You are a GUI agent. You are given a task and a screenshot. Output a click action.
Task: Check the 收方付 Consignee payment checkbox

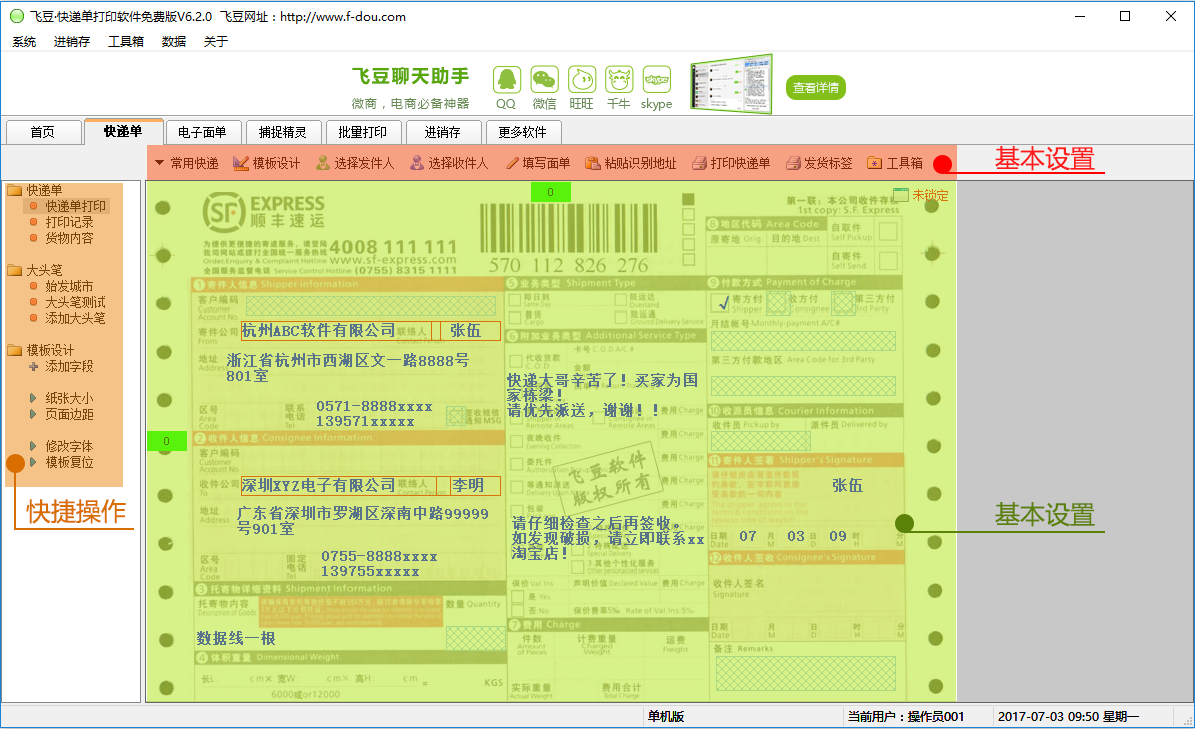coord(777,303)
